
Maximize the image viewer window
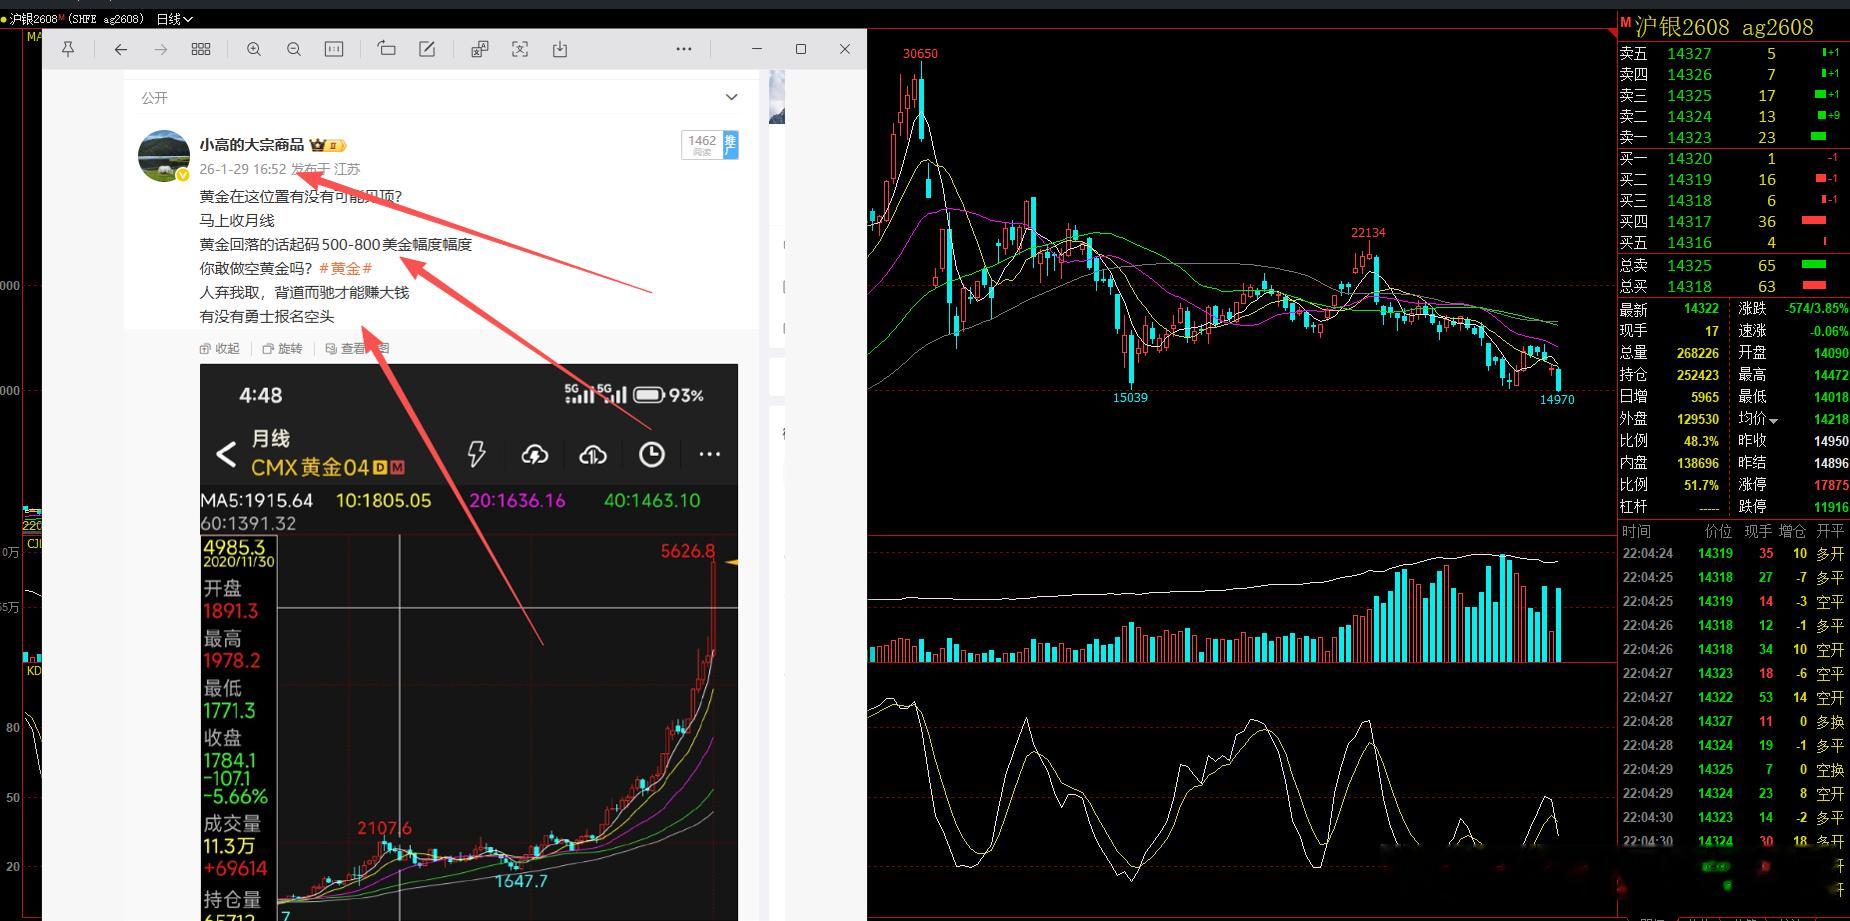pyautogui.click(x=801, y=49)
